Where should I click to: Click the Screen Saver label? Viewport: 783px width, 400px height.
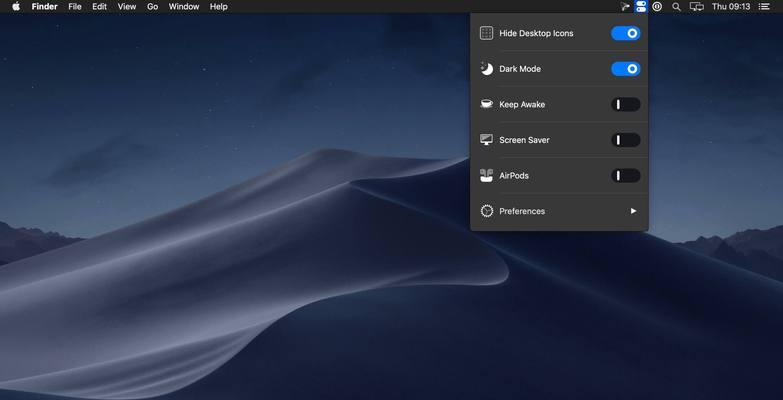pos(524,140)
